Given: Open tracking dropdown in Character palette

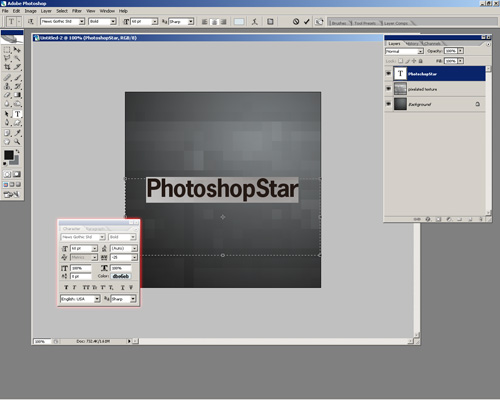Looking at the screenshot, I should coord(134,257).
